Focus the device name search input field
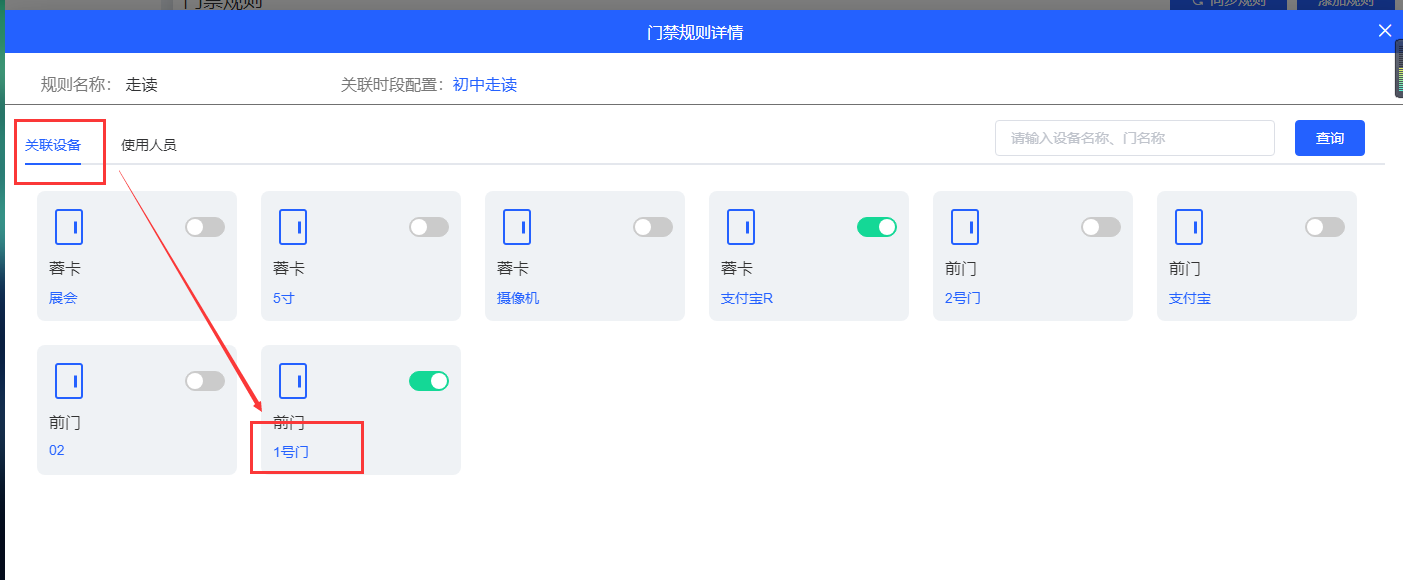Image resolution: width=1403 pixels, height=580 pixels. (1134, 138)
